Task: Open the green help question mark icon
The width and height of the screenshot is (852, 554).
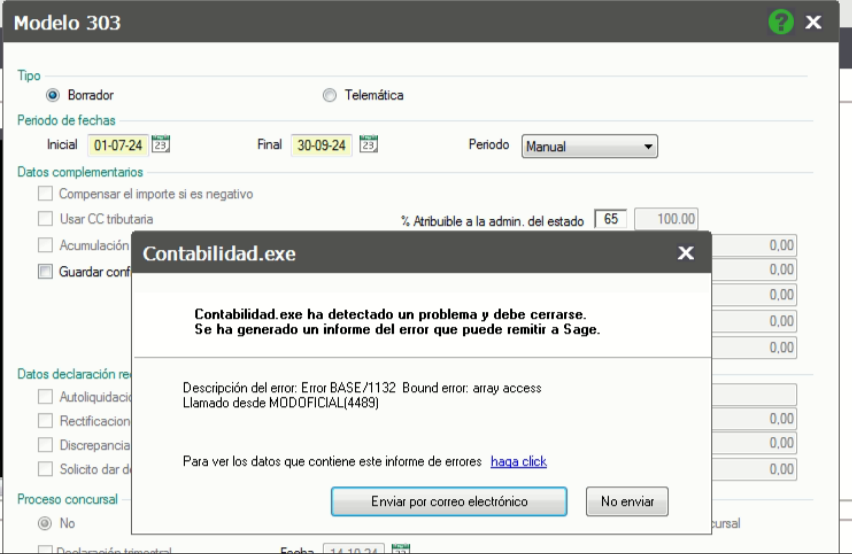Action: pyautogui.click(x=781, y=22)
